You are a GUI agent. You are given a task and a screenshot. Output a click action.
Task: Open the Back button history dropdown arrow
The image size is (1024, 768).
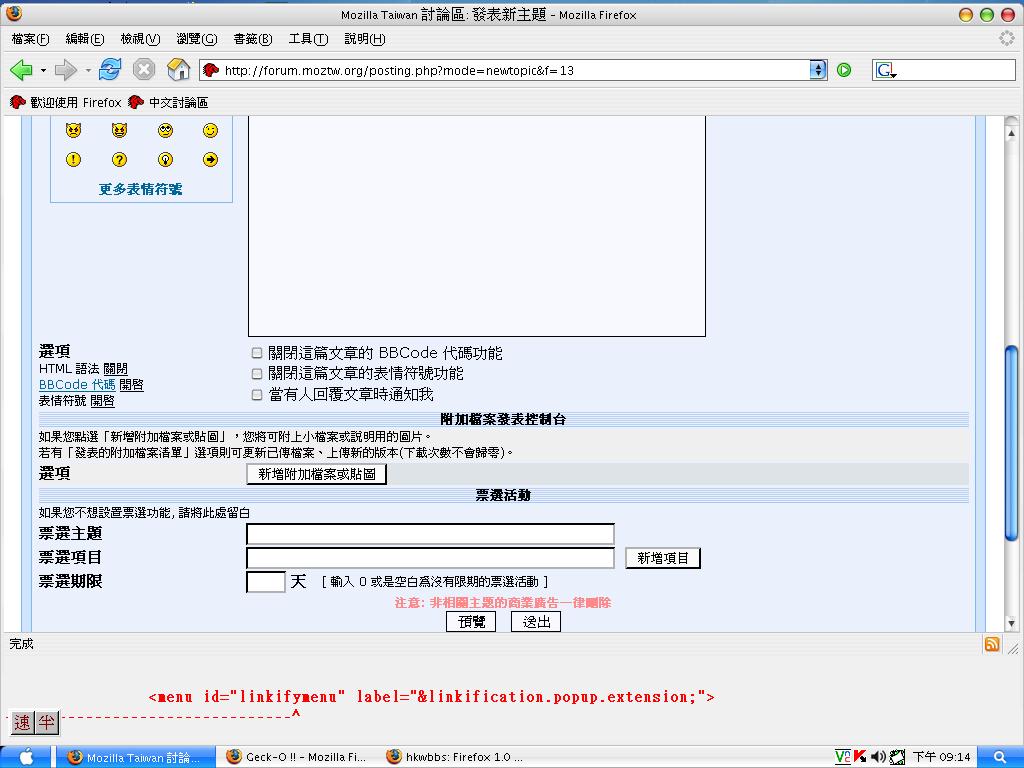pos(43,70)
